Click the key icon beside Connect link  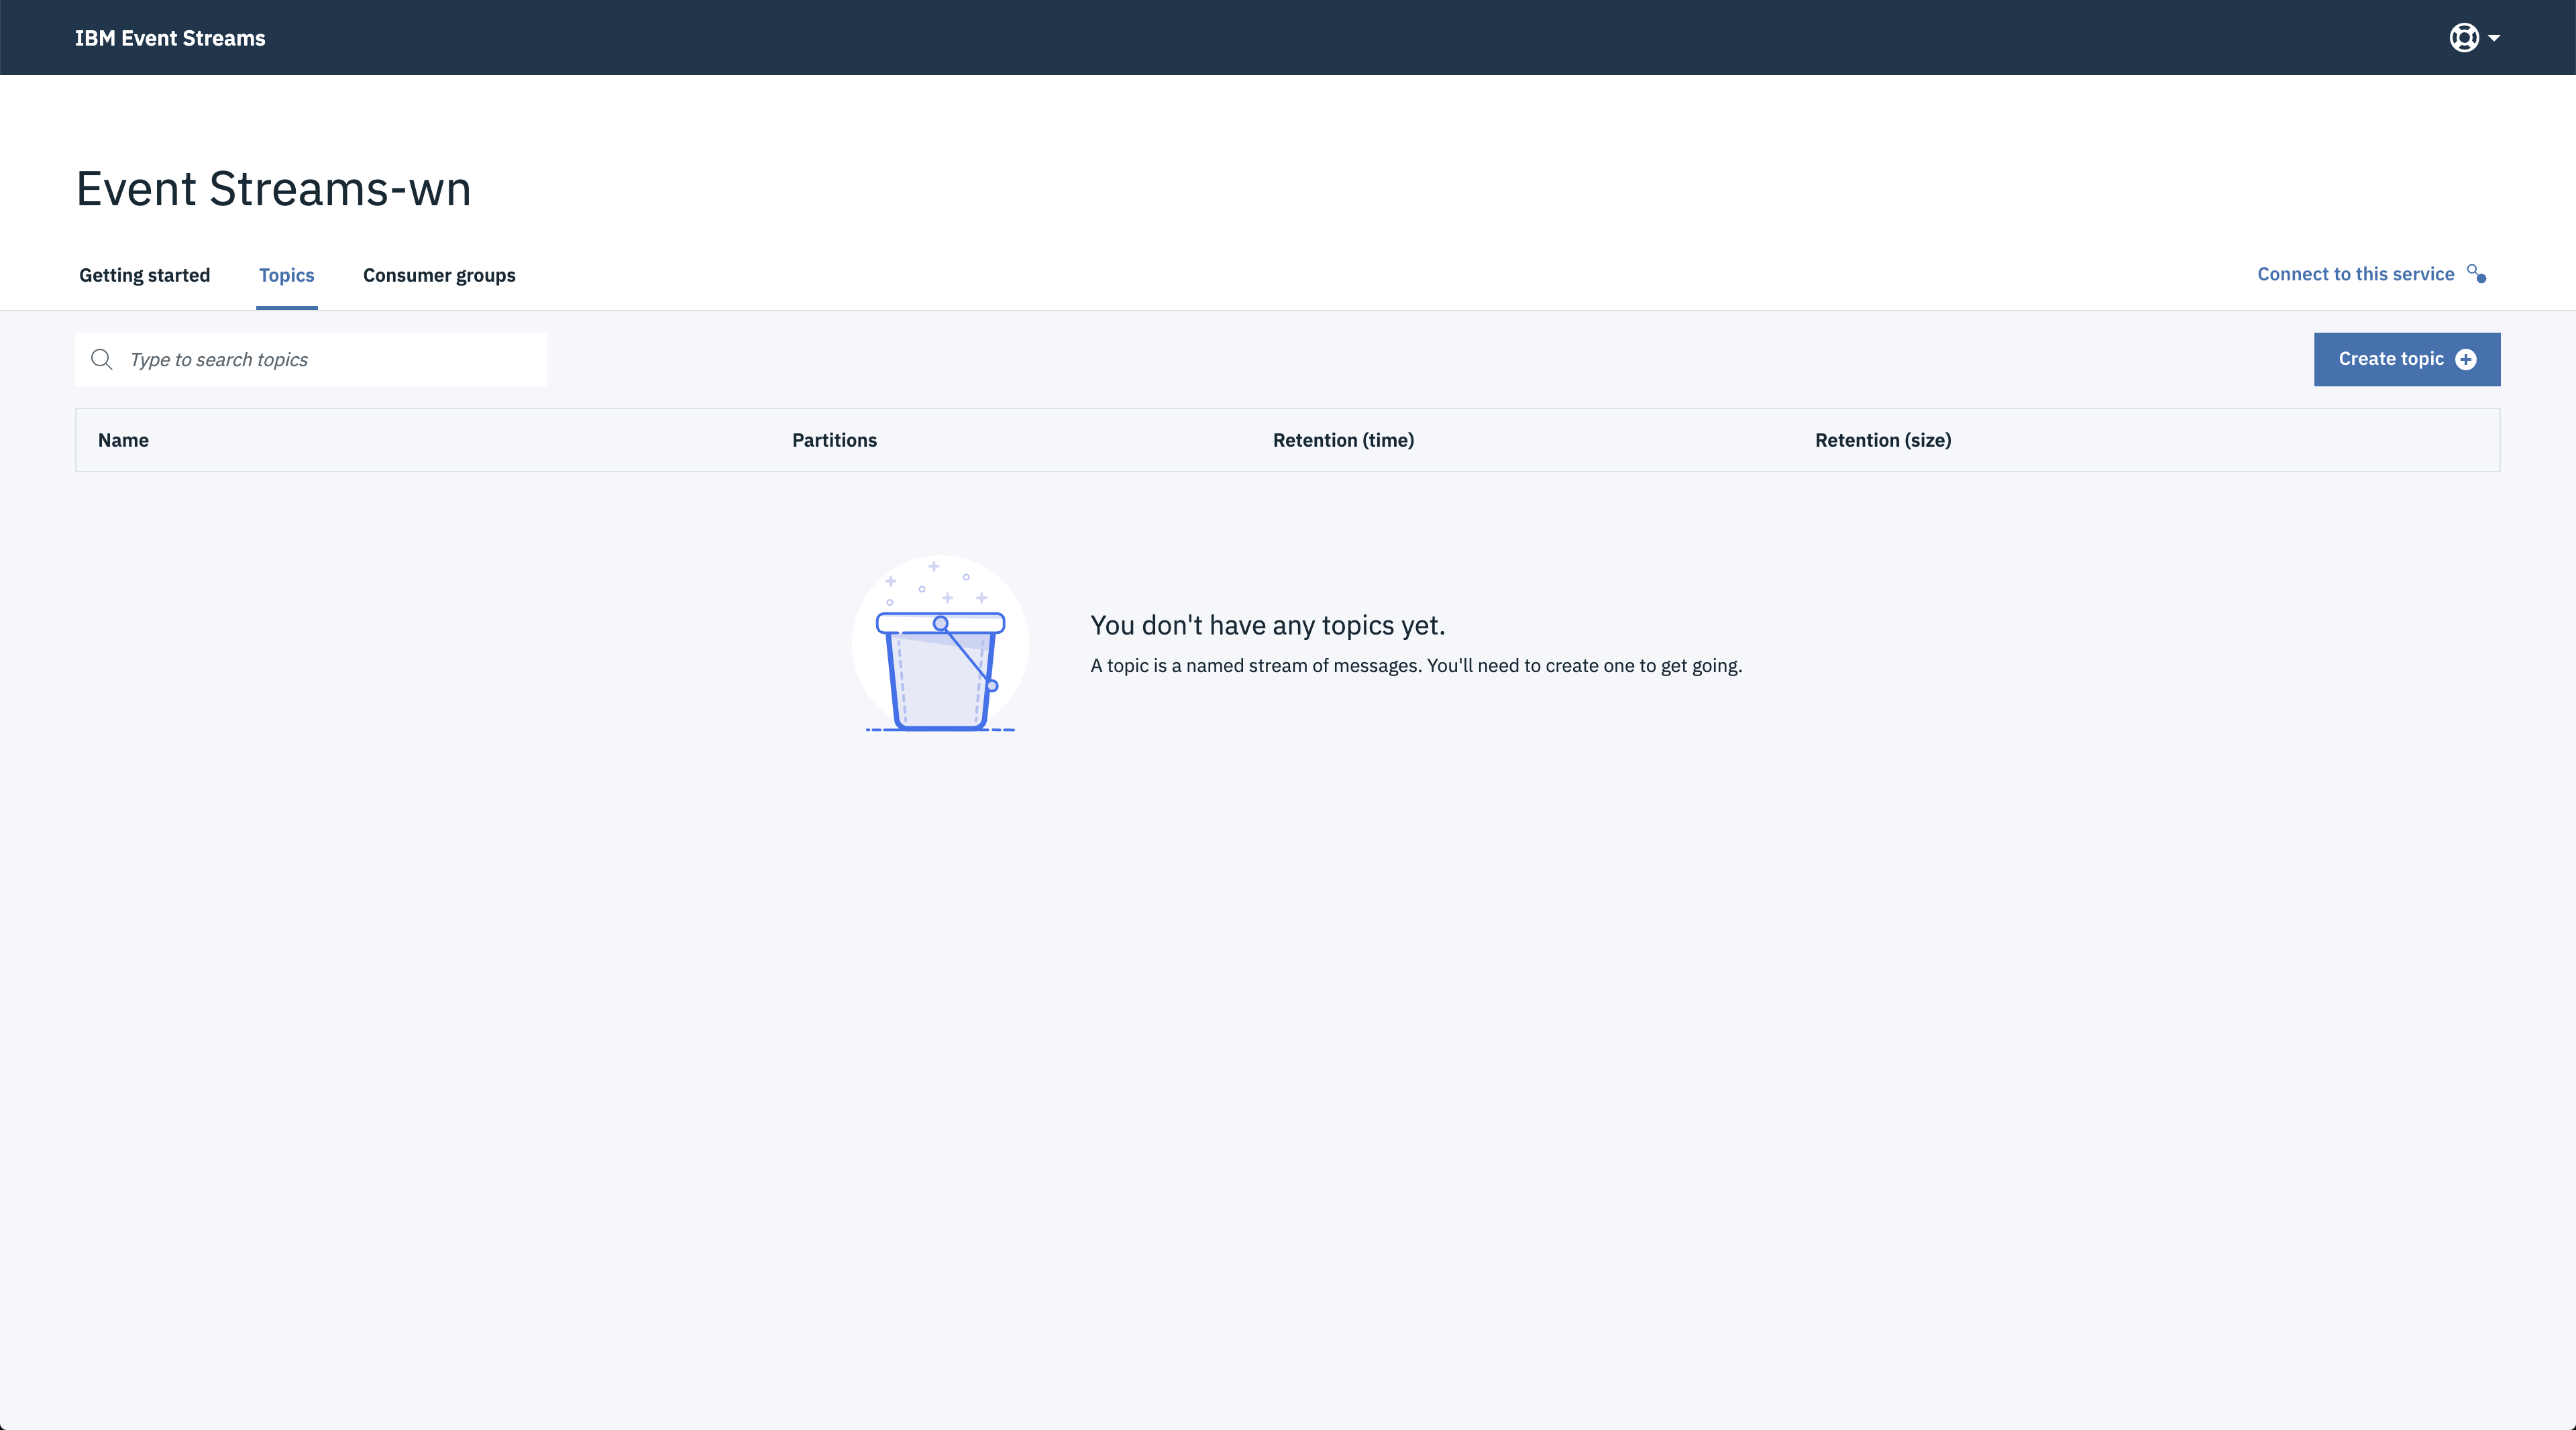(x=2476, y=274)
